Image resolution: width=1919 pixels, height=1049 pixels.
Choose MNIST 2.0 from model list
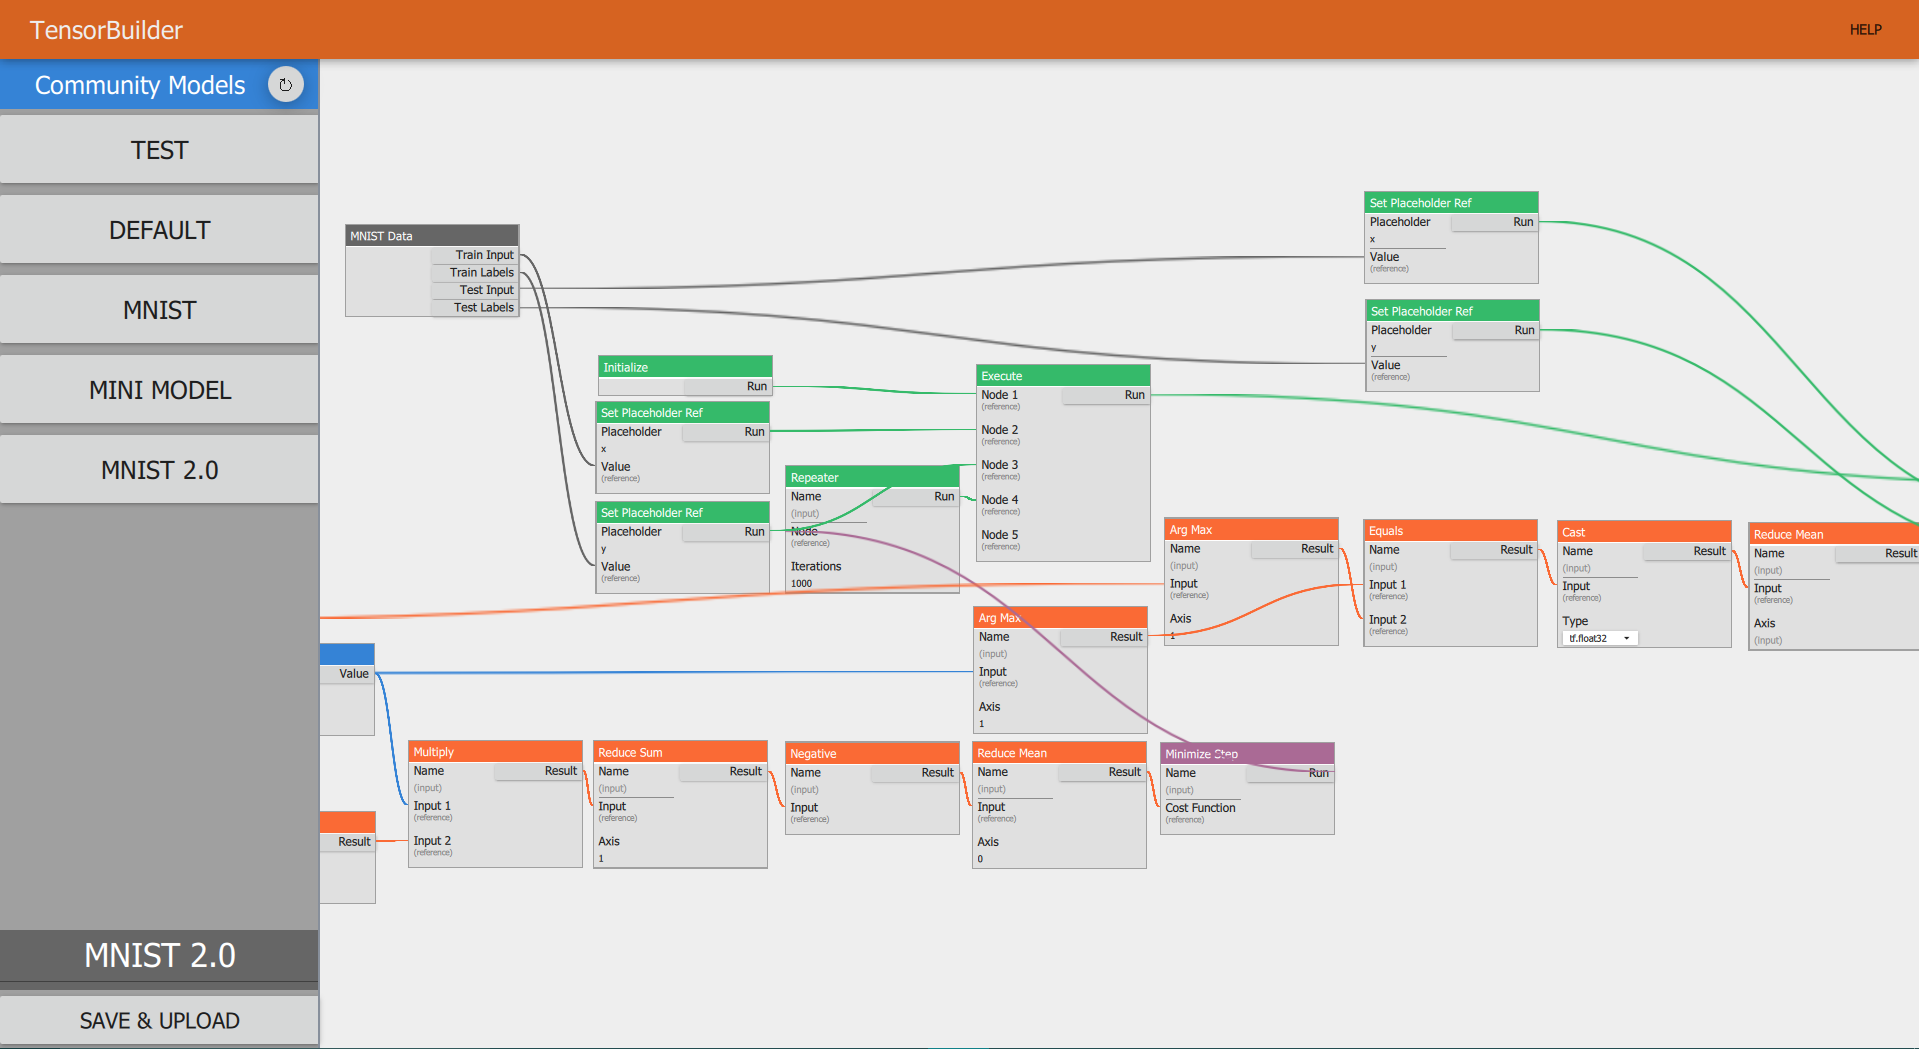tap(160, 470)
